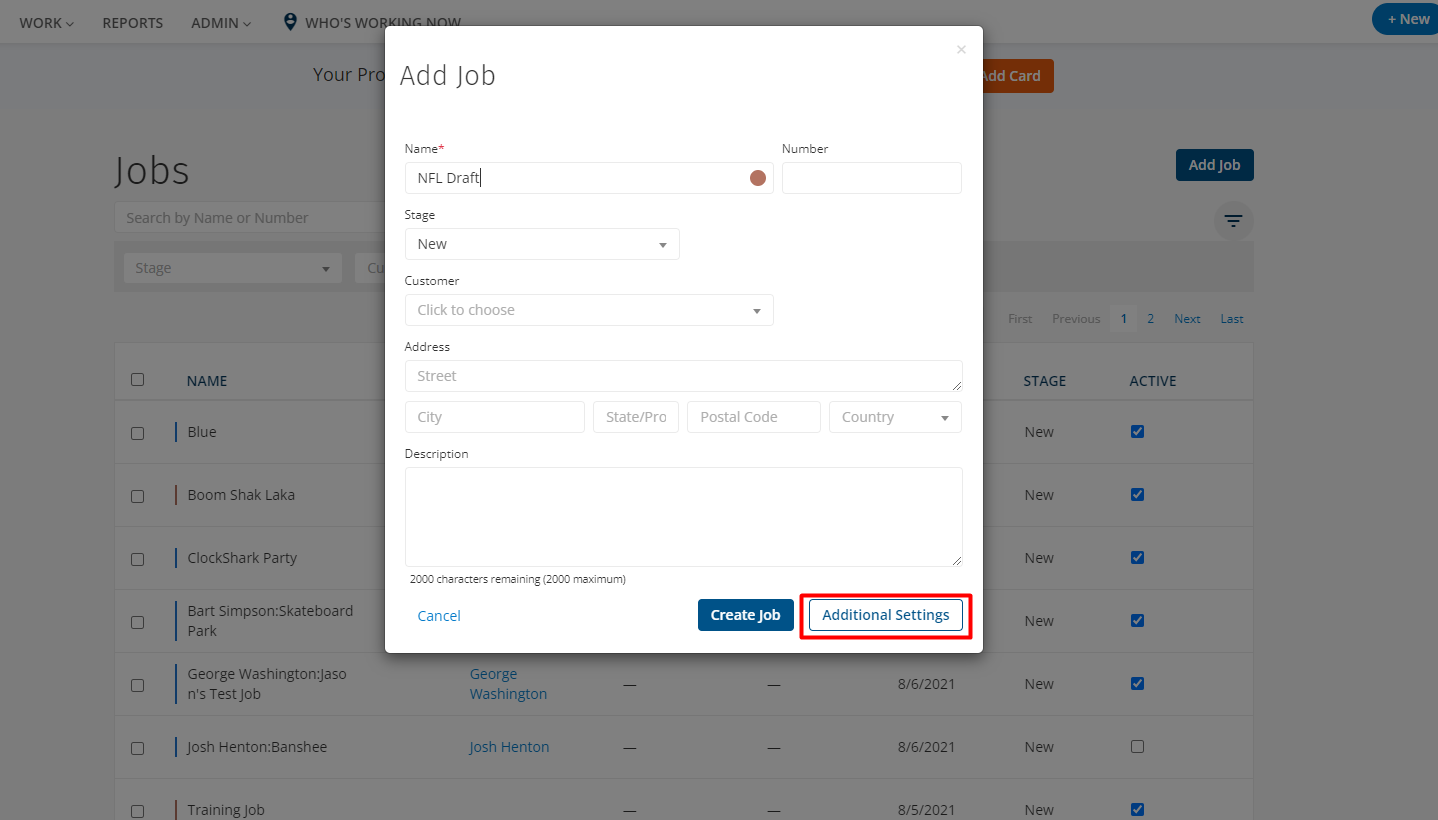Select the checkbox for Blue job row

(137, 433)
